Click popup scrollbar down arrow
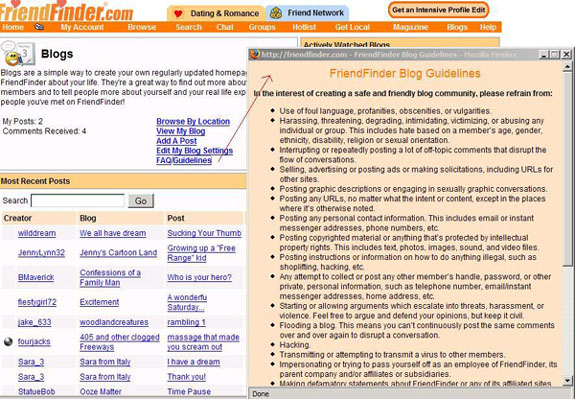 coord(568,380)
